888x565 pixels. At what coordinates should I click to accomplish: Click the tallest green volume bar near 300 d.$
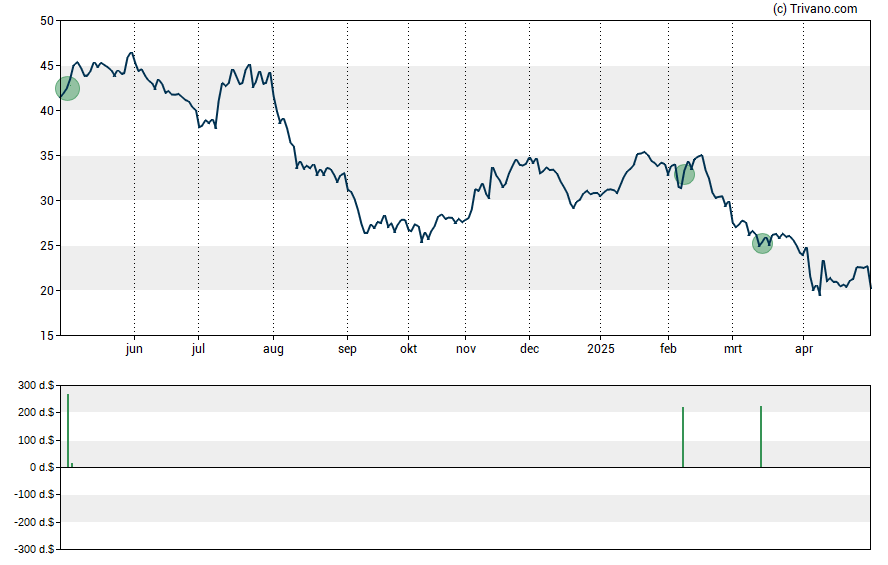point(68,430)
